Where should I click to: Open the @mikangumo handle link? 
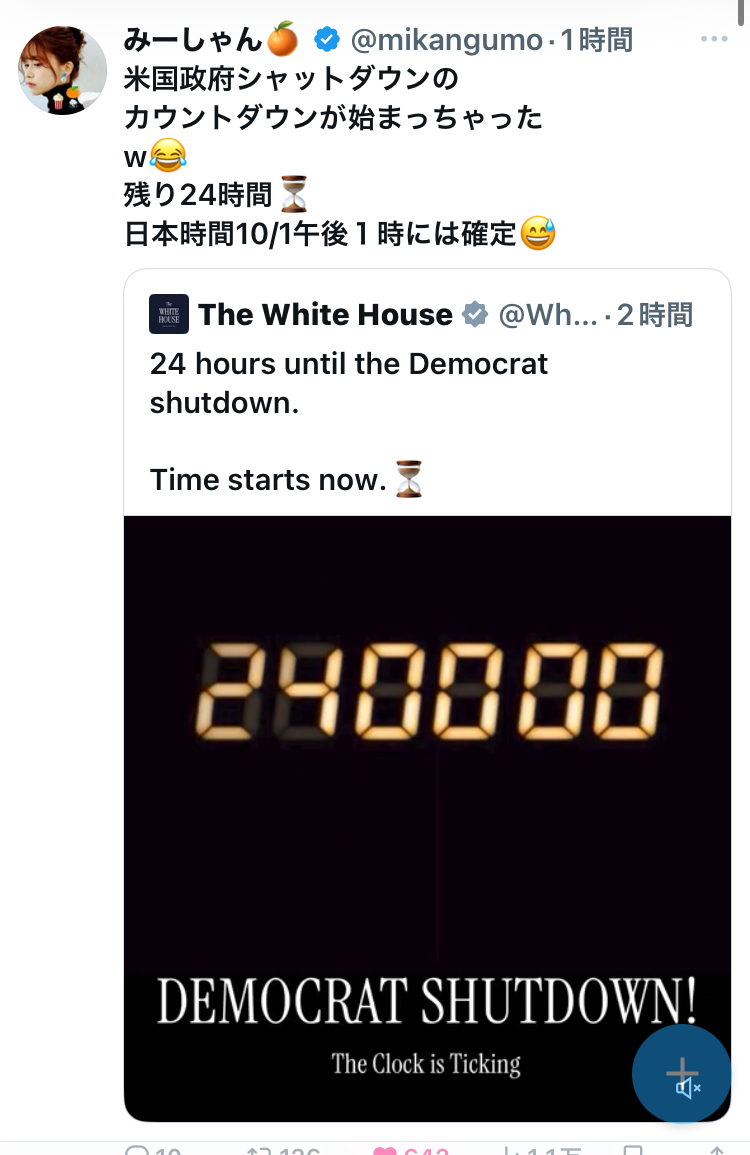446,40
